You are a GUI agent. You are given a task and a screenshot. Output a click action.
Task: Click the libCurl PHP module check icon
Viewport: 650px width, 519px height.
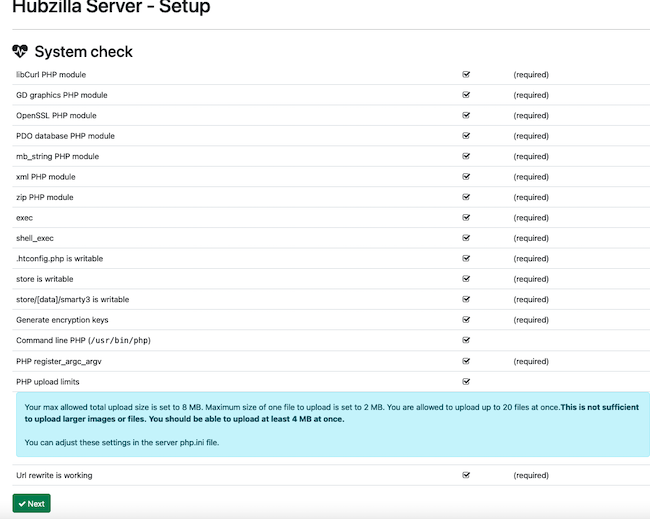tap(466, 75)
